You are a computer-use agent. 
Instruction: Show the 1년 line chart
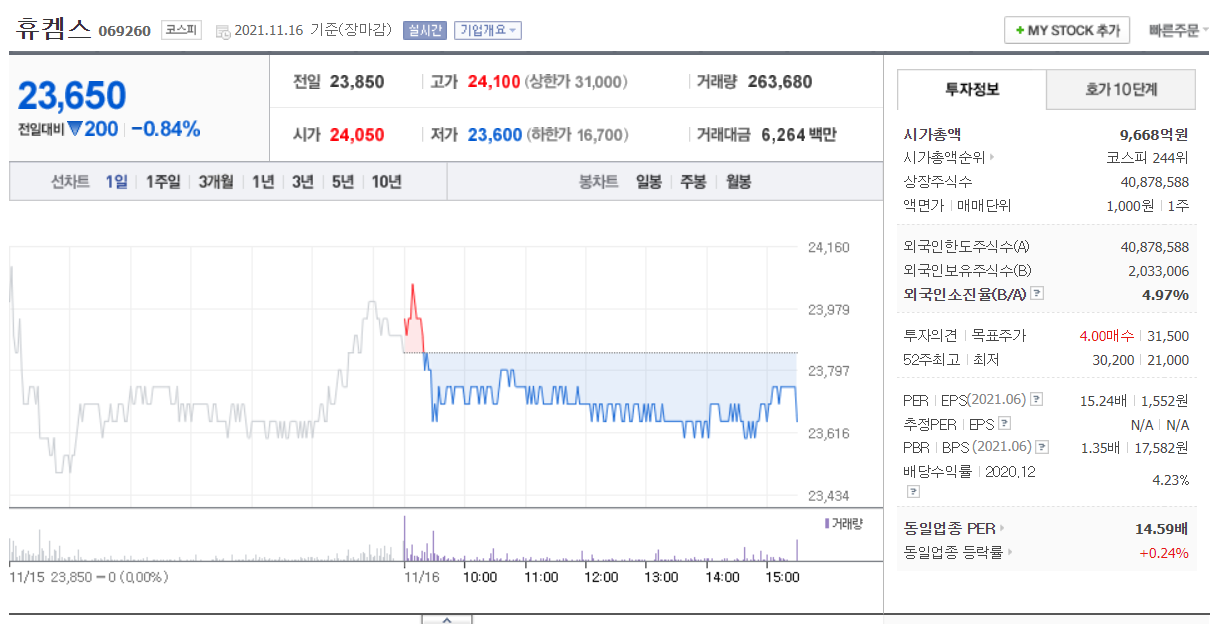coord(263,182)
